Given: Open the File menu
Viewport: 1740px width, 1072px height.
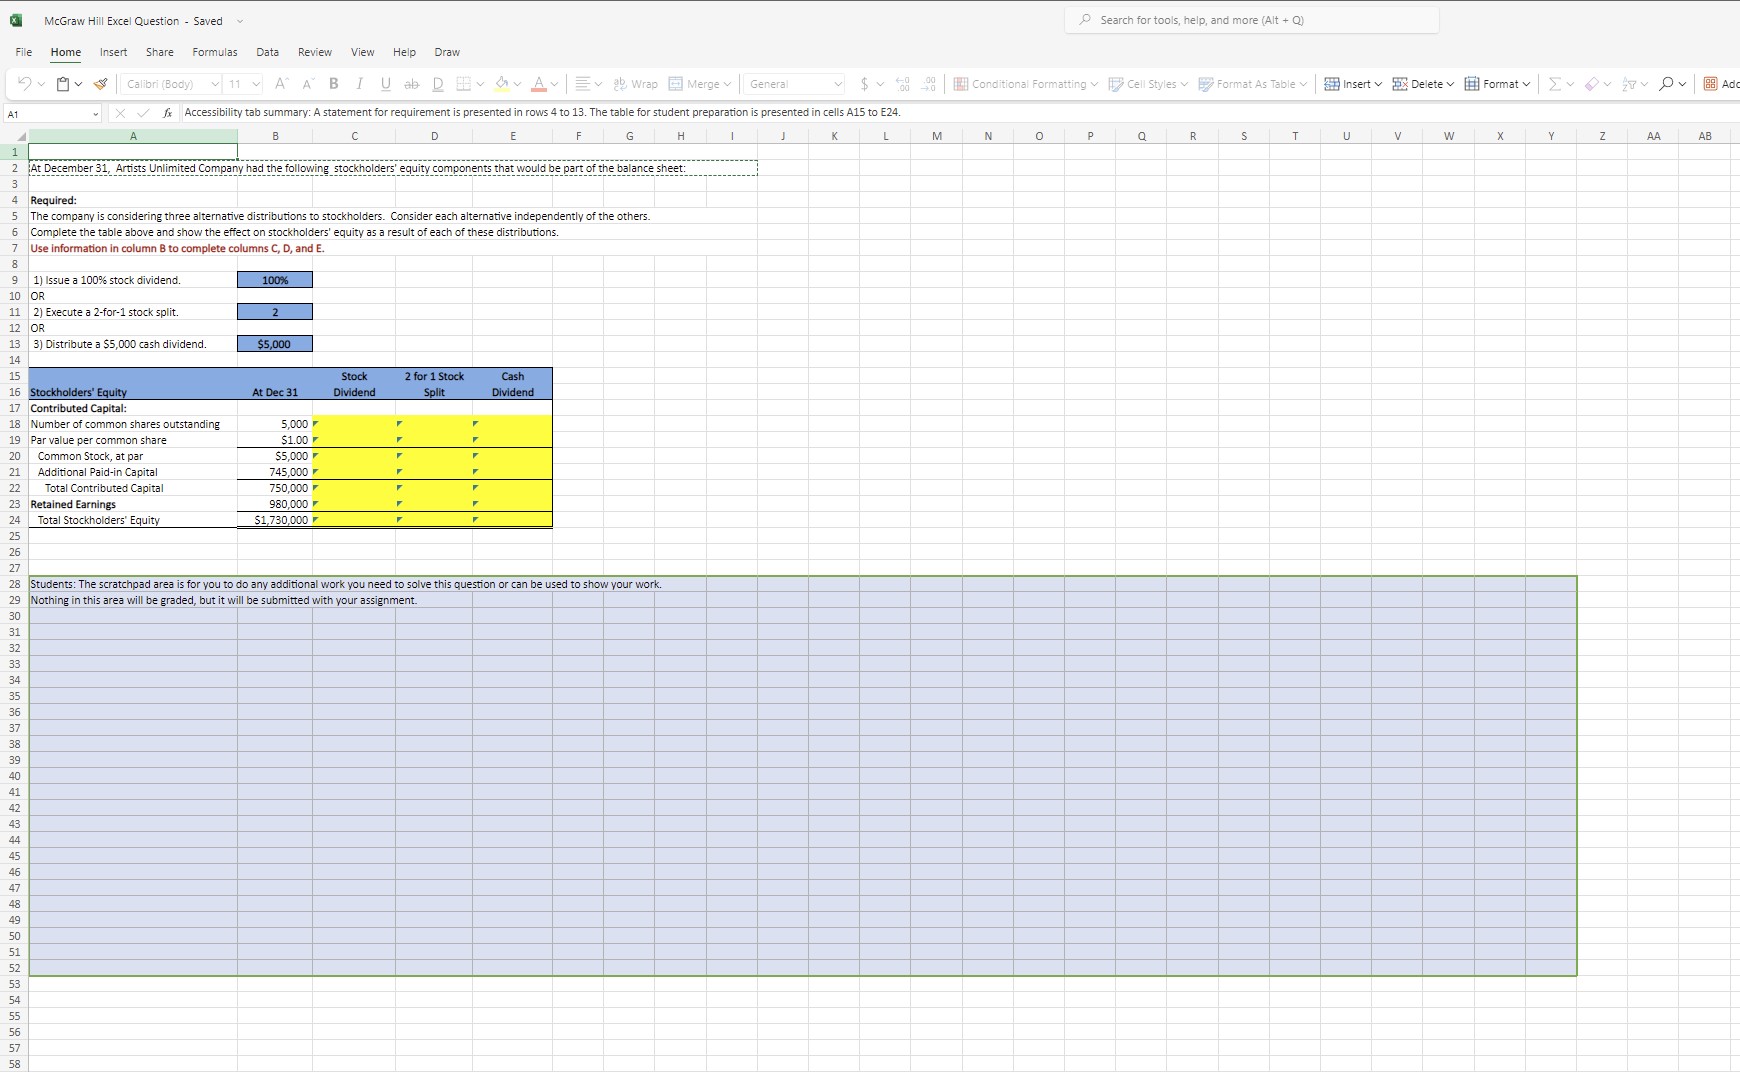Looking at the screenshot, I should pos(24,52).
